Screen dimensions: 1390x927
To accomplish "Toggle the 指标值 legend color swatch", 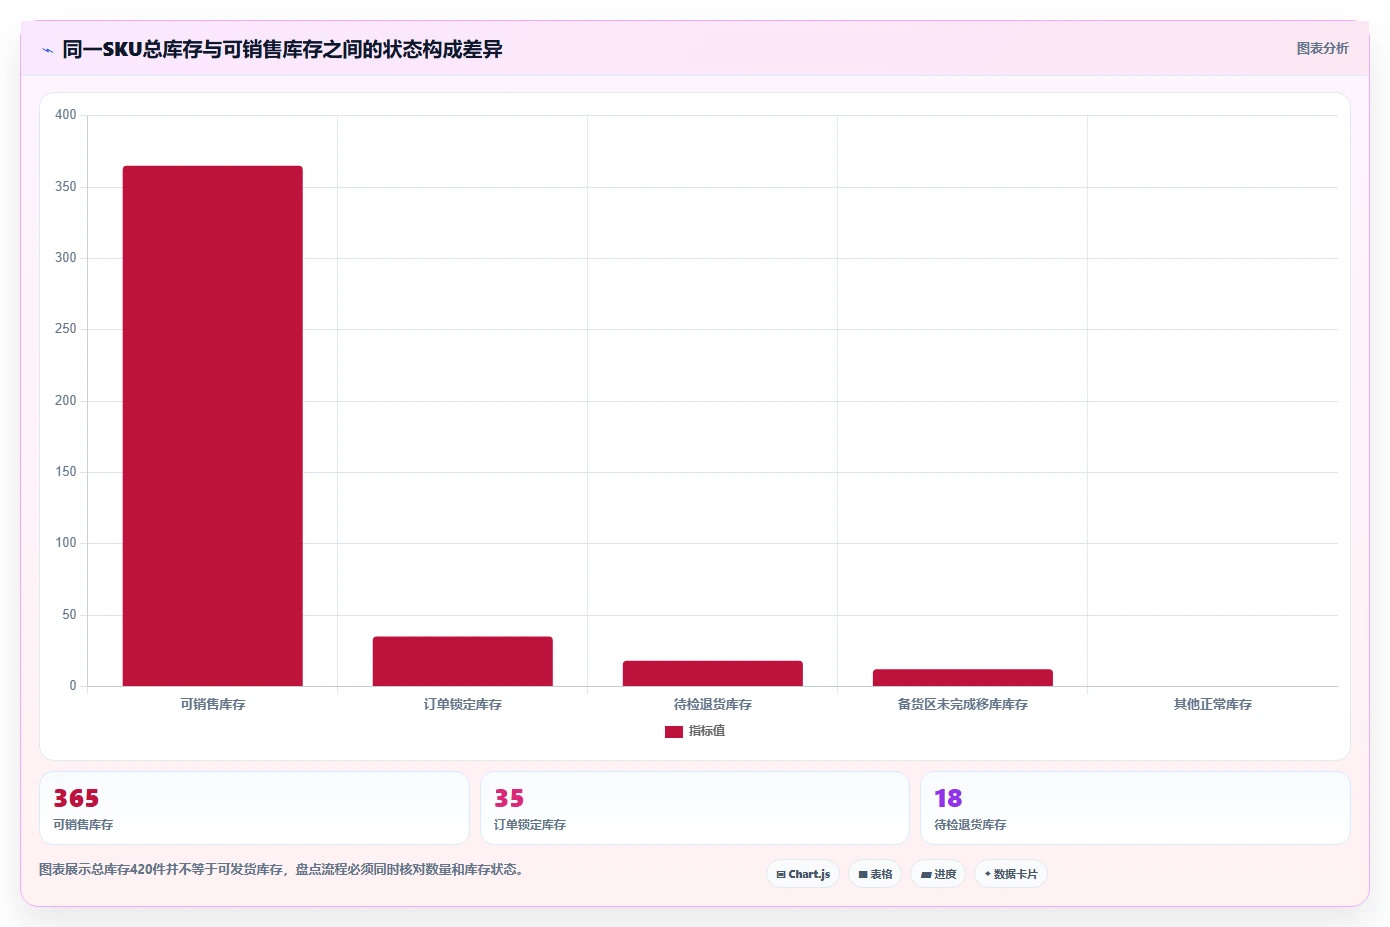I will (674, 732).
